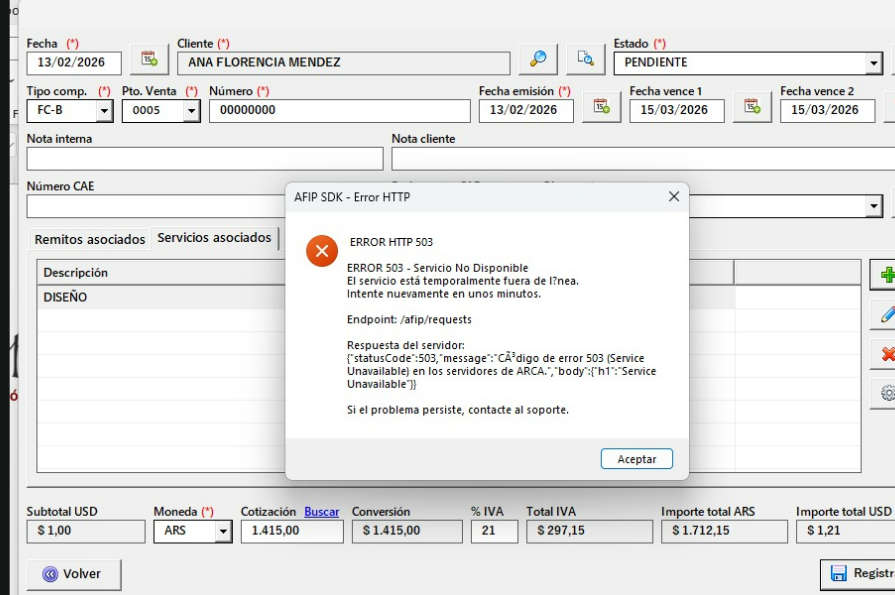Open the Fecha emisión calendar picker
The height and width of the screenshot is (595, 895).
pos(600,107)
